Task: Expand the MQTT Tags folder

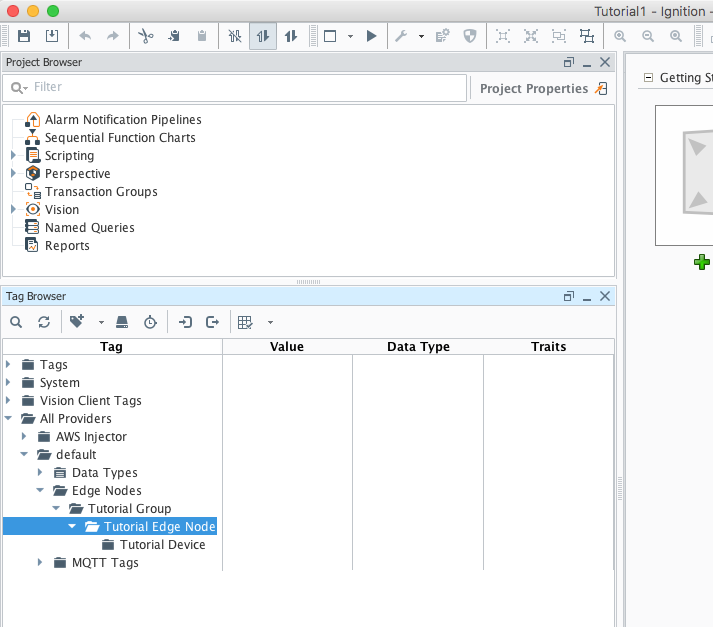Action: [x=41, y=562]
